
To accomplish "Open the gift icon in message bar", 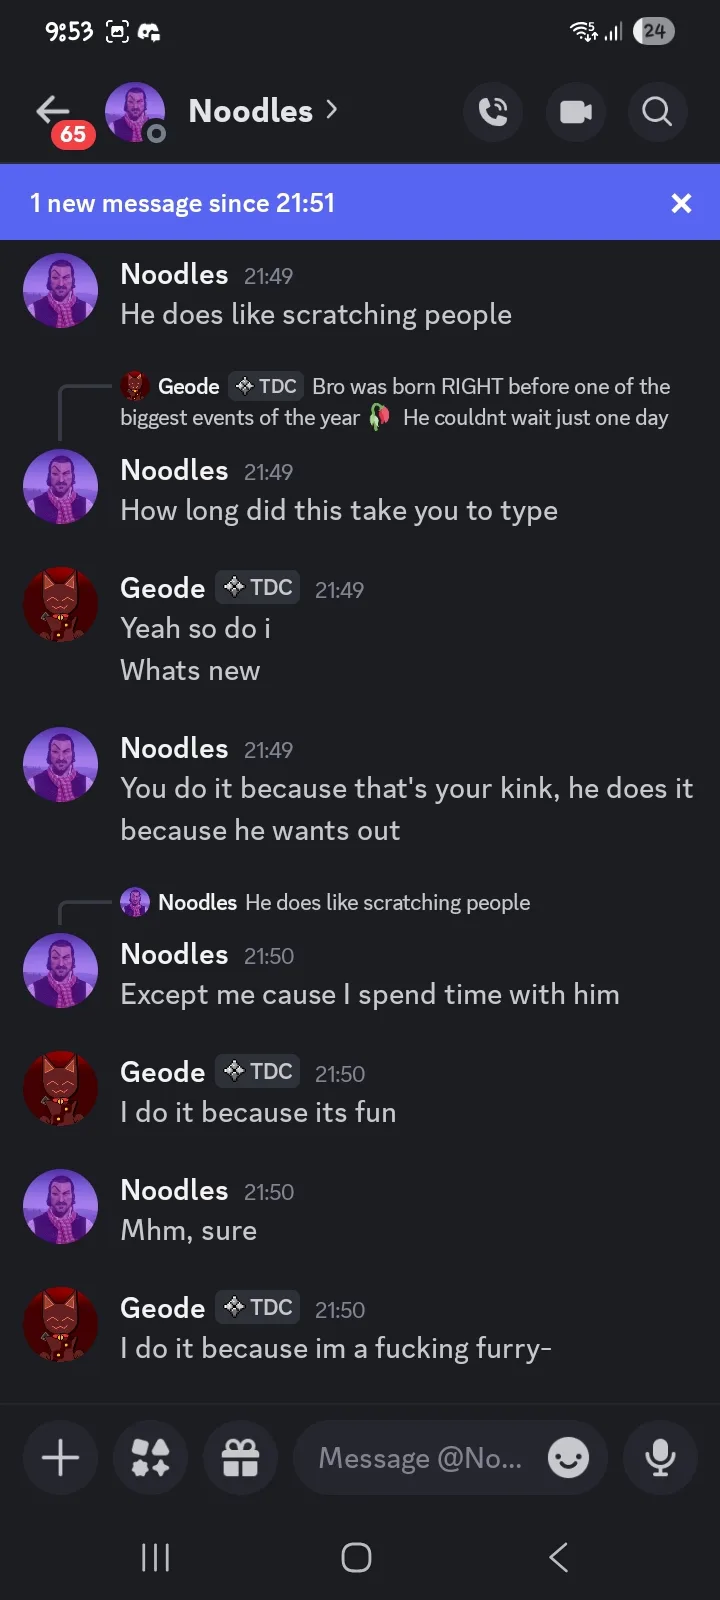I will (x=240, y=1458).
